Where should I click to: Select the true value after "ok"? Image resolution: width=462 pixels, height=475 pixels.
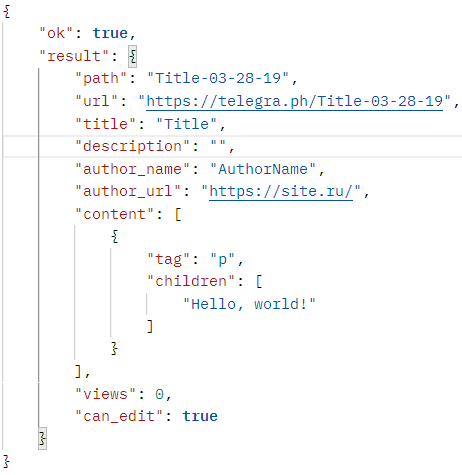tap(110, 33)
